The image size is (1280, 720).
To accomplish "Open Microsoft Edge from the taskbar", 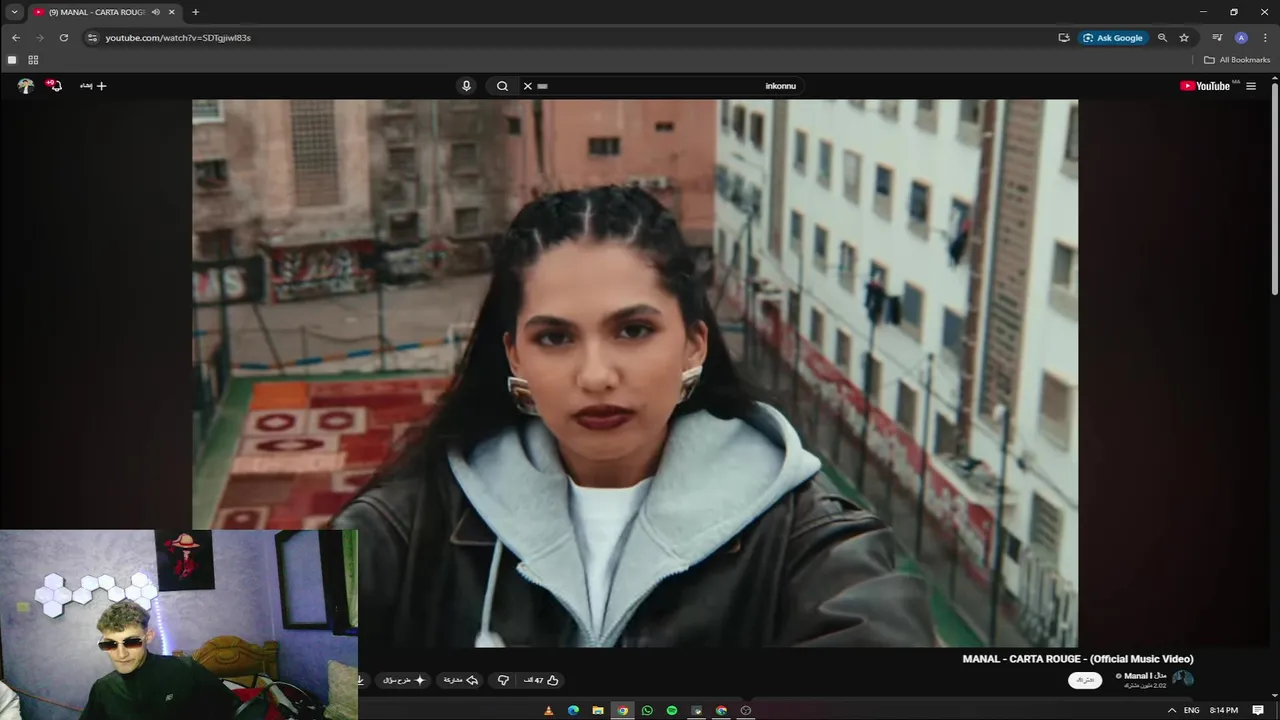I will (x=573, y=710).
